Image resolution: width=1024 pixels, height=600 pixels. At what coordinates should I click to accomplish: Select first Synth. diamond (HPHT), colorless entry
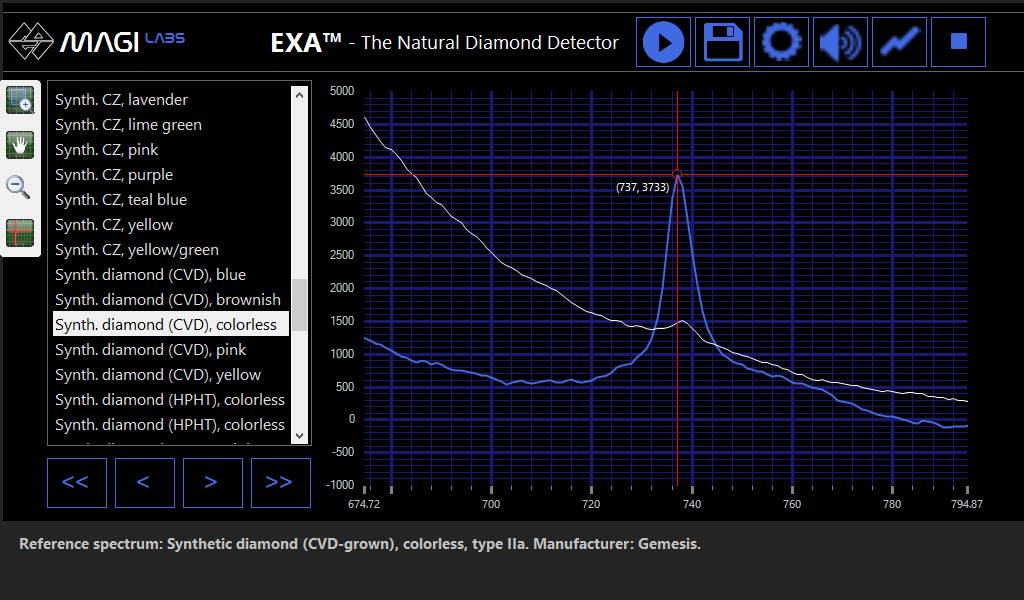[x=170, y=400]
